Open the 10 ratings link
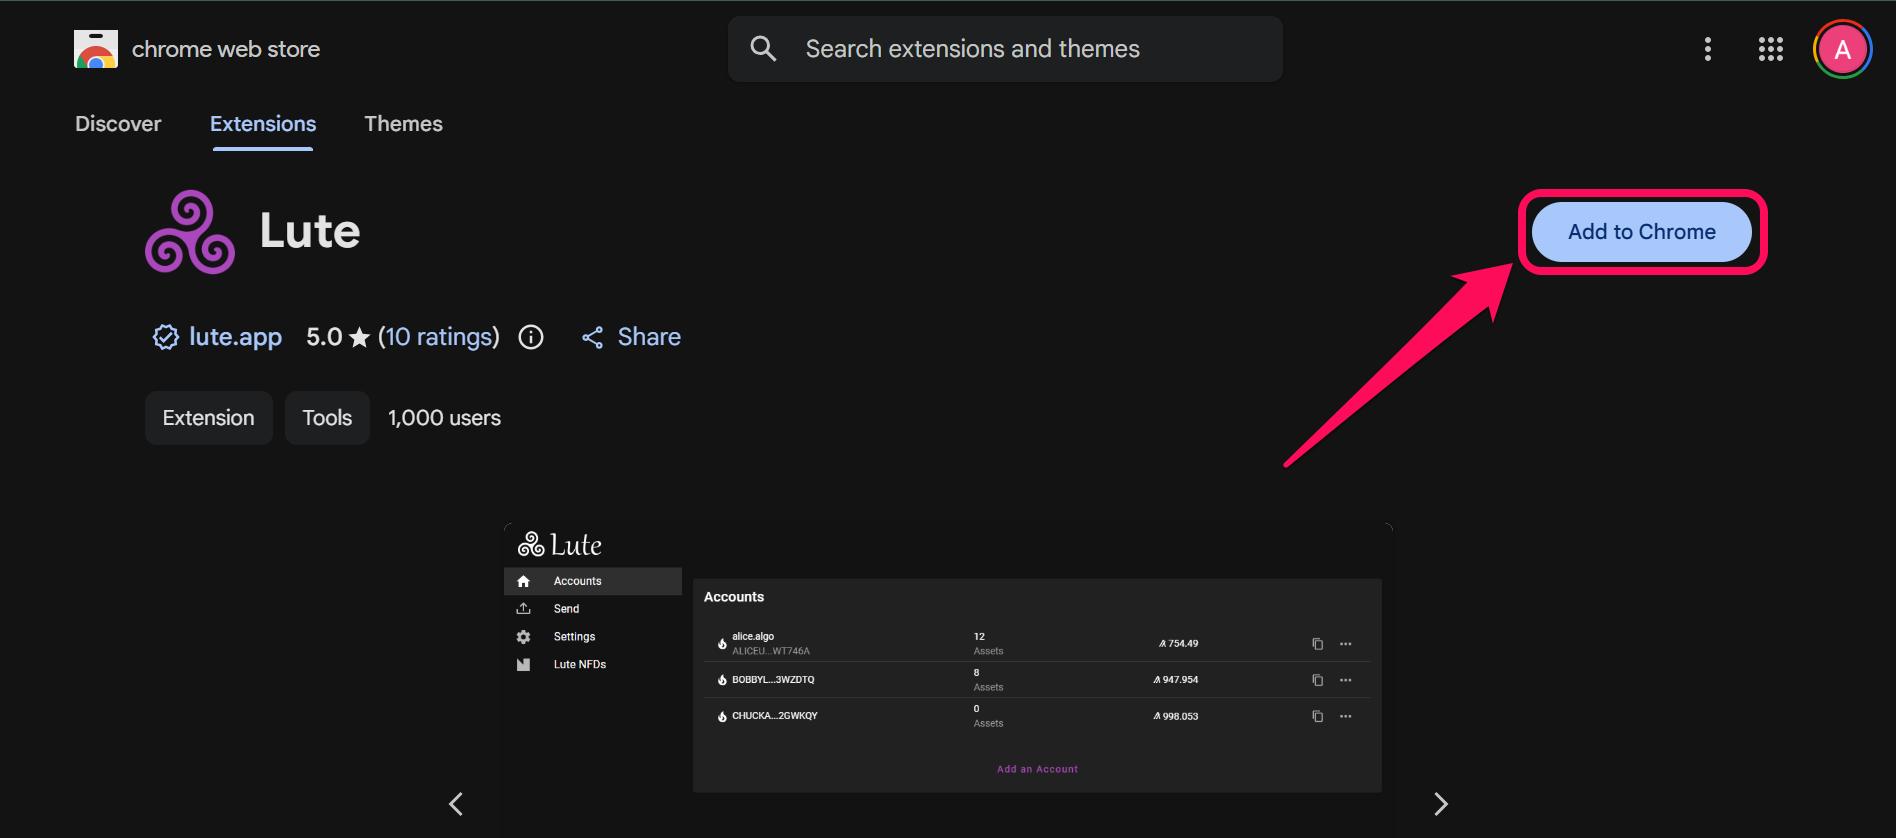 tap(438, 337)
